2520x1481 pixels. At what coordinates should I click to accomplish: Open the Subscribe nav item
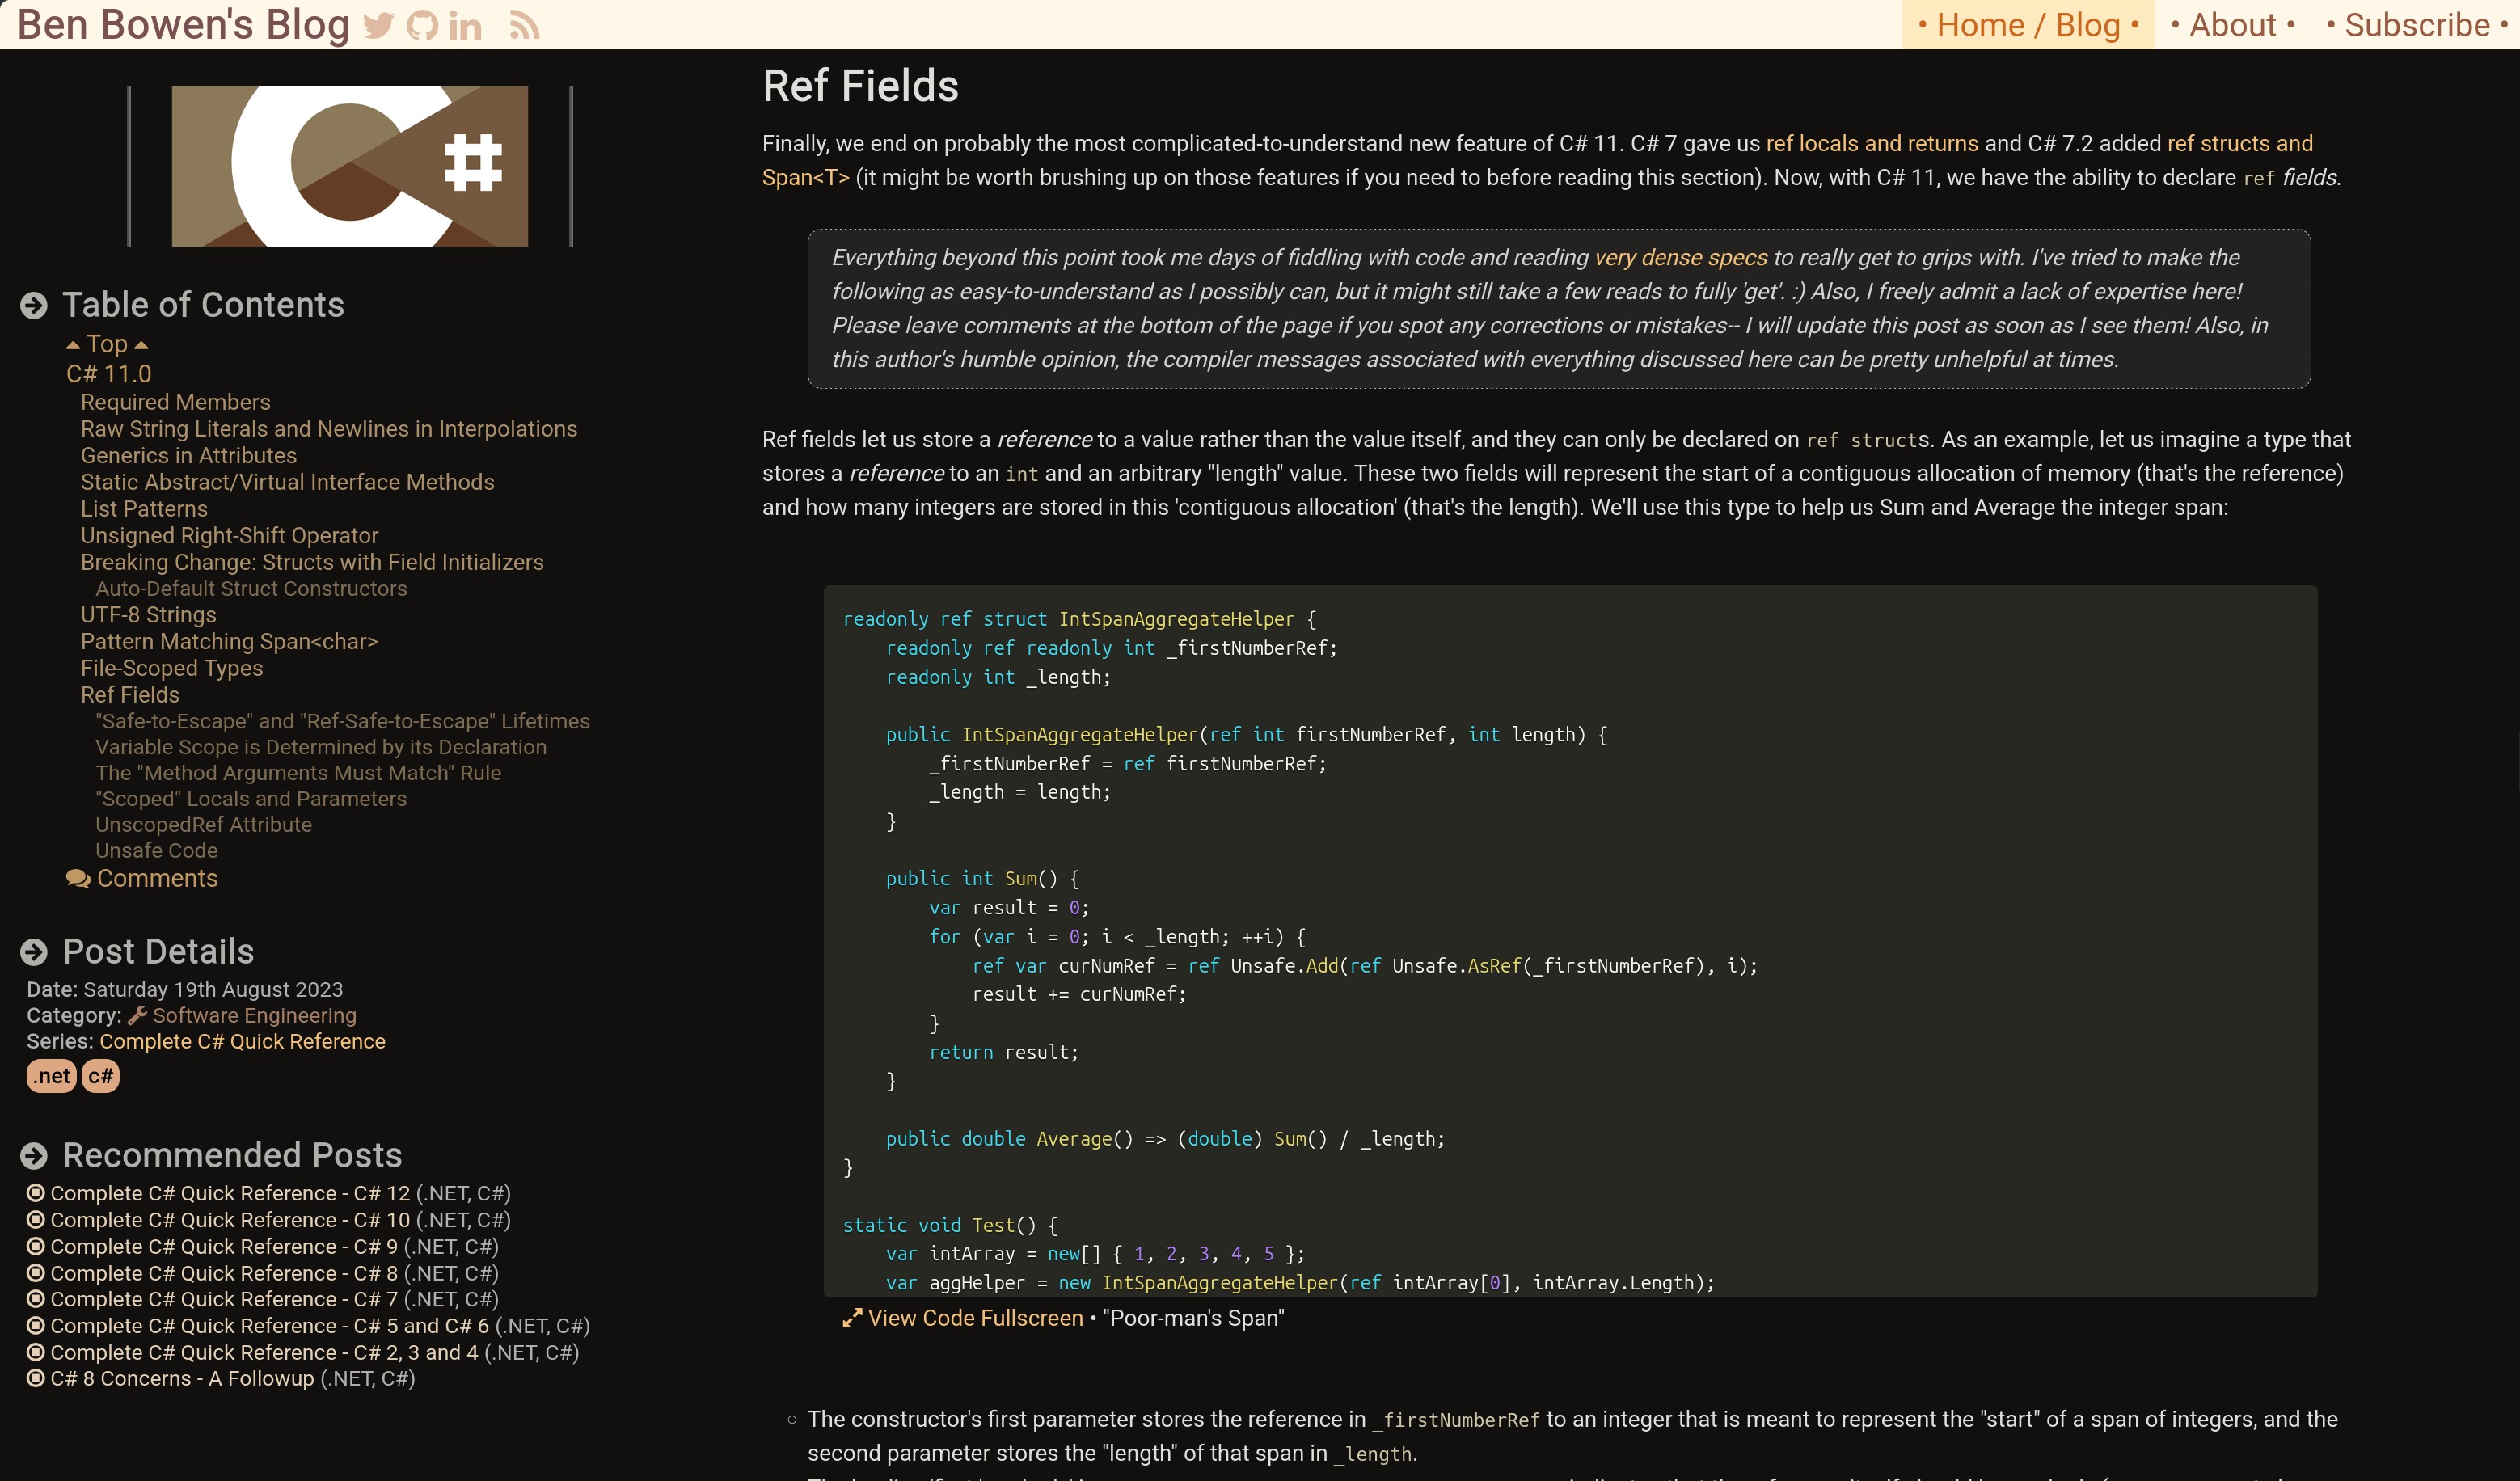[2417, 25]
